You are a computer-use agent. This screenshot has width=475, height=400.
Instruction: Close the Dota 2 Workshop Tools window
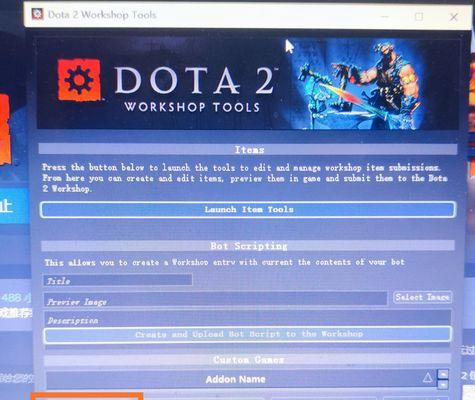[454, 17]
